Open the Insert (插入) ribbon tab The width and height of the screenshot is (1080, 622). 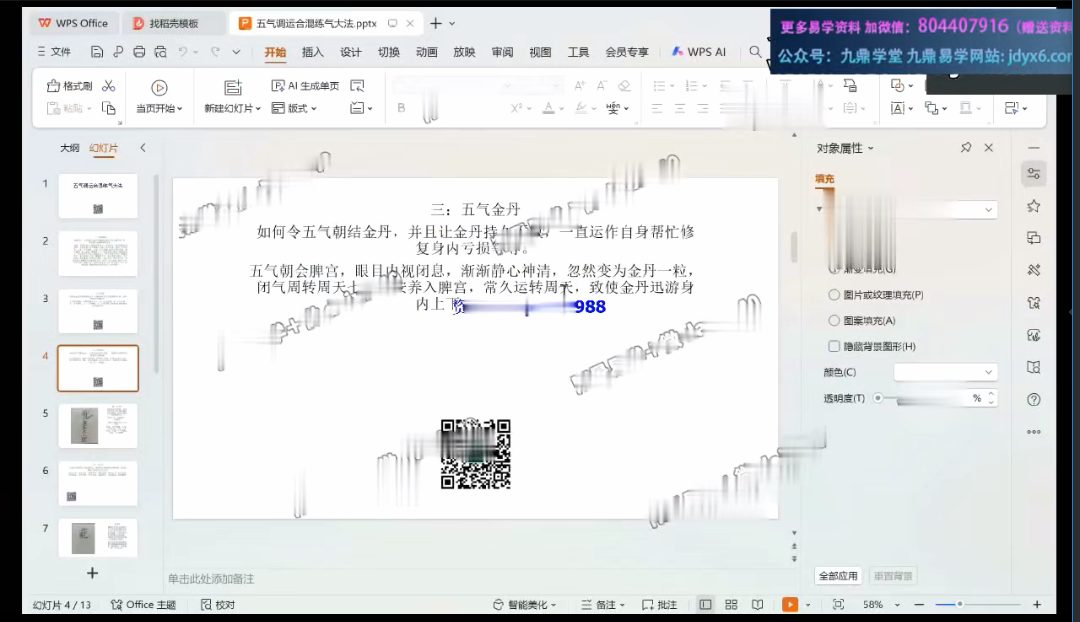[x=312, y=52]
